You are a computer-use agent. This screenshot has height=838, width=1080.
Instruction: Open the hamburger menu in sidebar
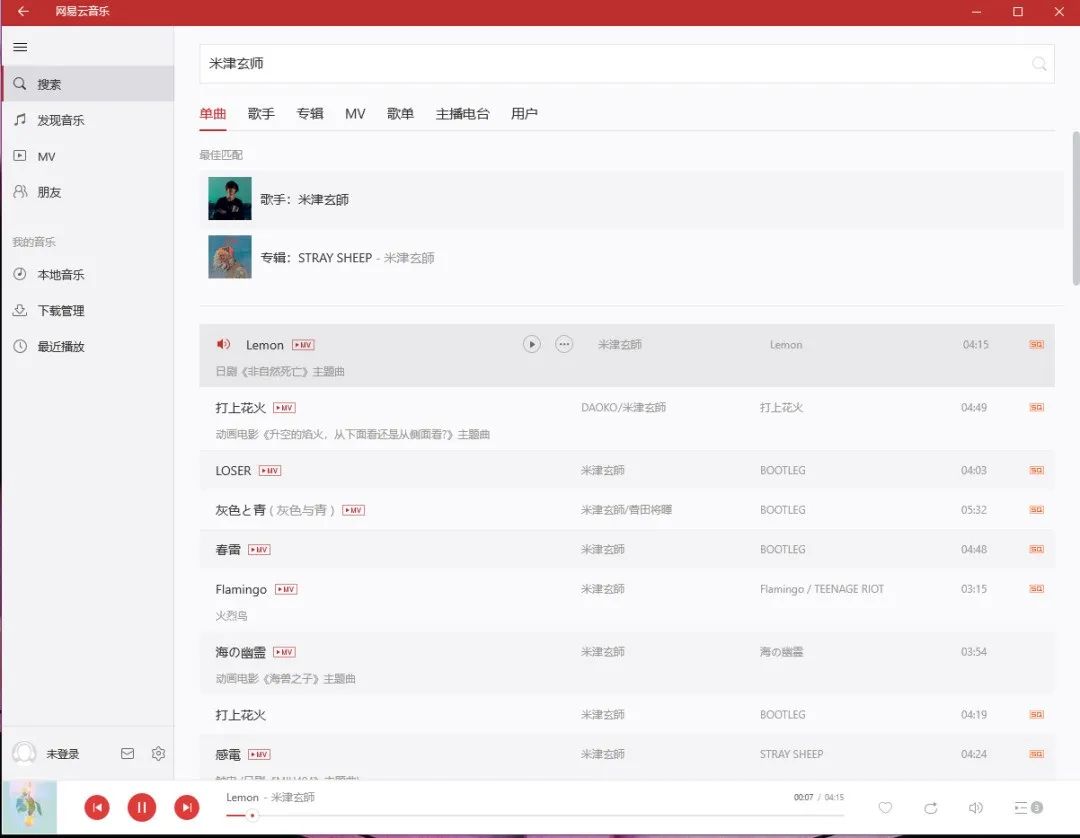point(20,47)
